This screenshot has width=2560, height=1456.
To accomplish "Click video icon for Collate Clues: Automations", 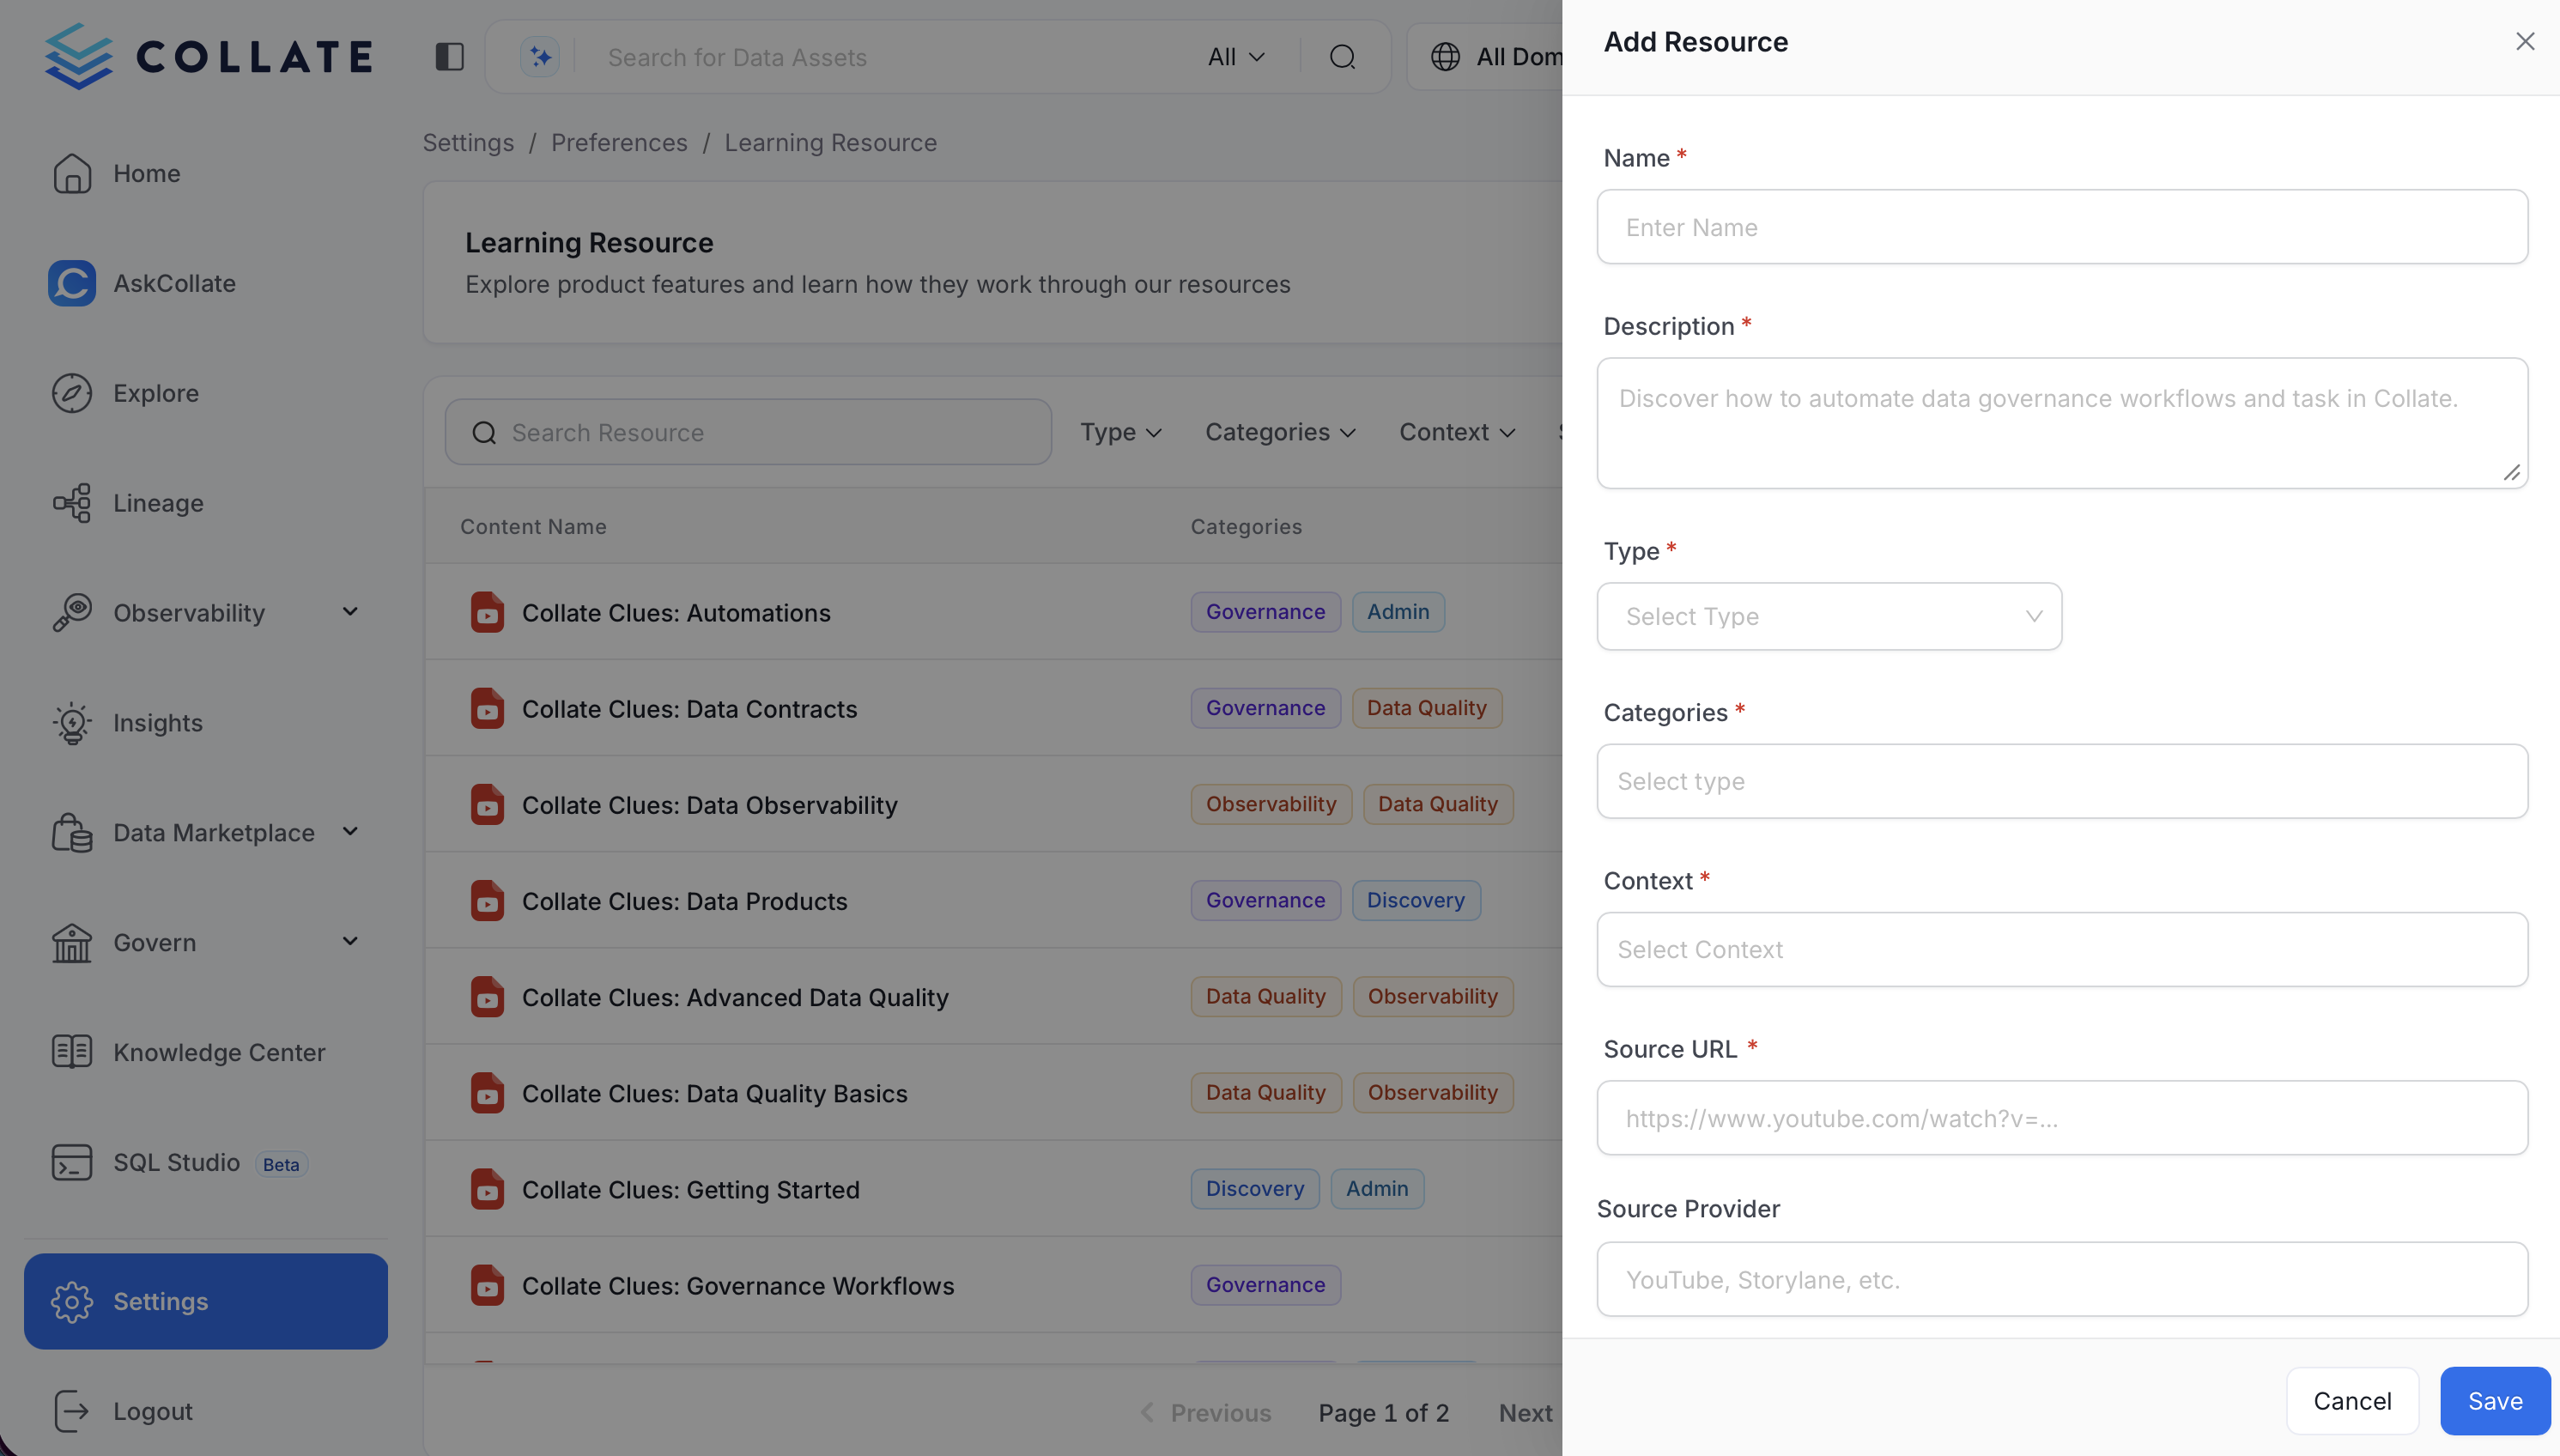I will click(488, 613).
